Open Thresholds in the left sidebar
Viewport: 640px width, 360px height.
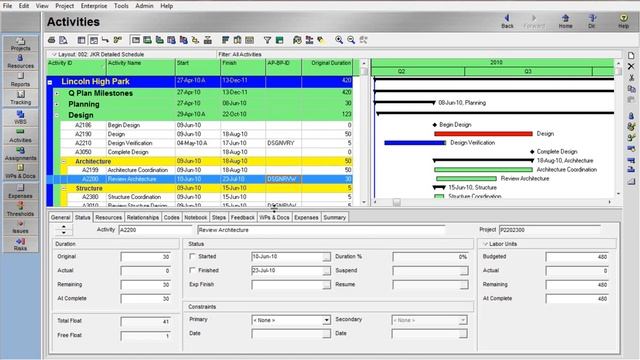(x=20, y=209)
